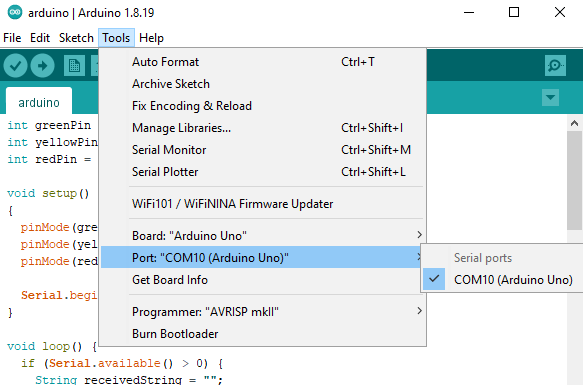Click "void loop()" in the code
The image size is (583, 385).
click(44, 346)
